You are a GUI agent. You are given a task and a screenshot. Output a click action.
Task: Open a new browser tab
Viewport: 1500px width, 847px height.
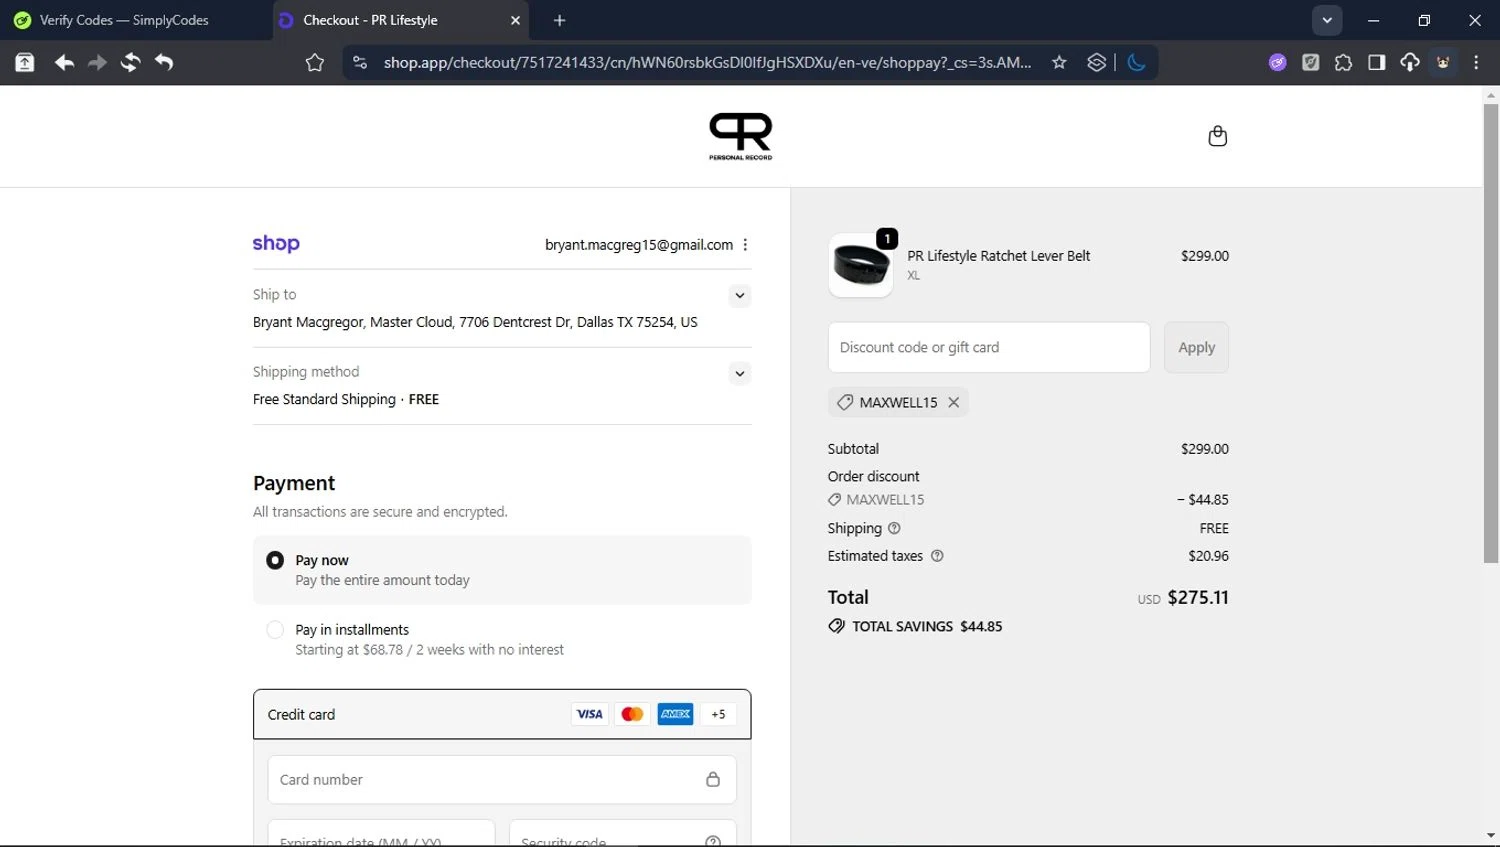(x=559, y=20)
